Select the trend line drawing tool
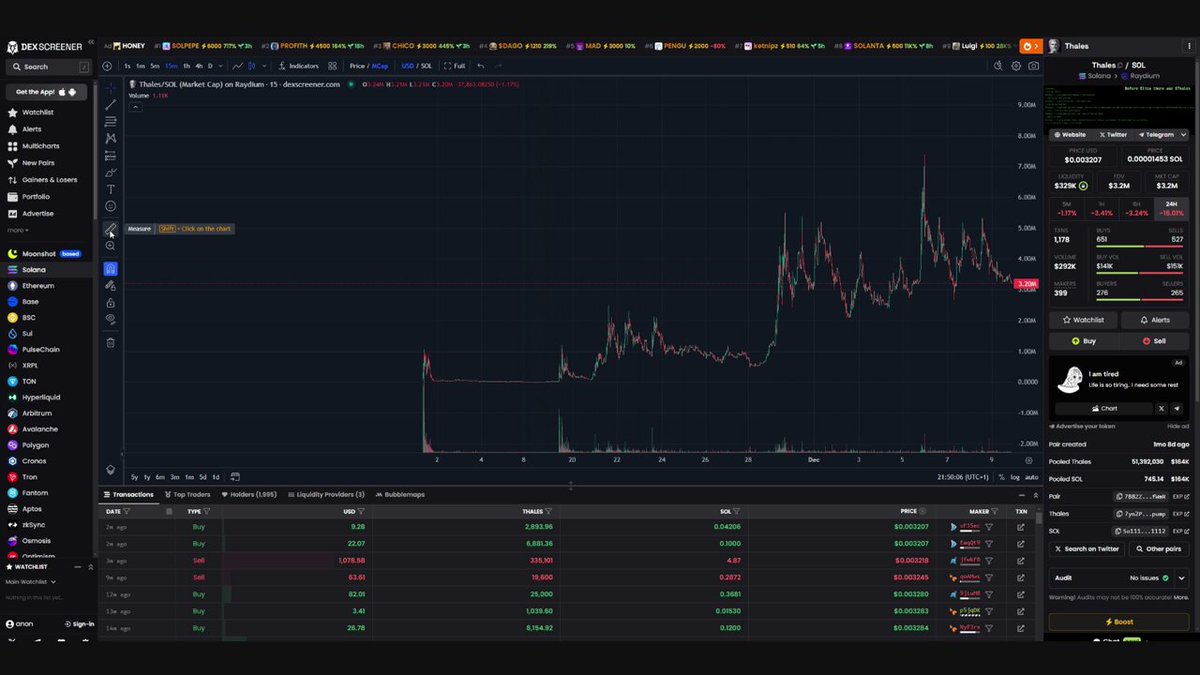The width and height of the screenshot is (1200, 675). pyautogui.click(x=111, y=104)
